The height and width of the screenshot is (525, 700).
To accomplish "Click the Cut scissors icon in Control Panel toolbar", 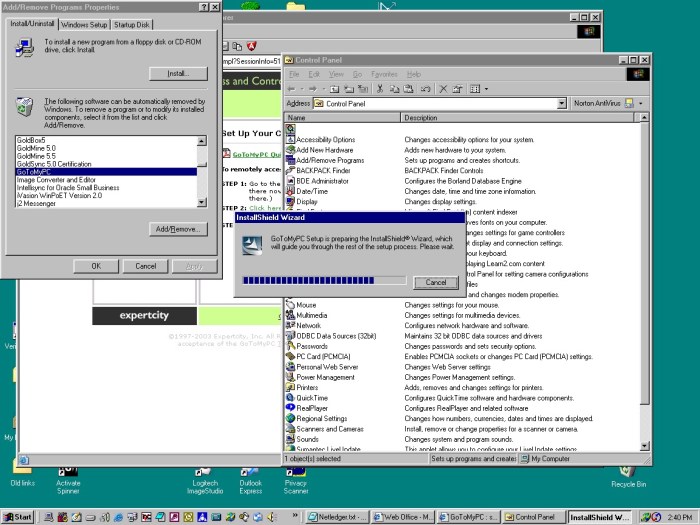I will 380,89.
